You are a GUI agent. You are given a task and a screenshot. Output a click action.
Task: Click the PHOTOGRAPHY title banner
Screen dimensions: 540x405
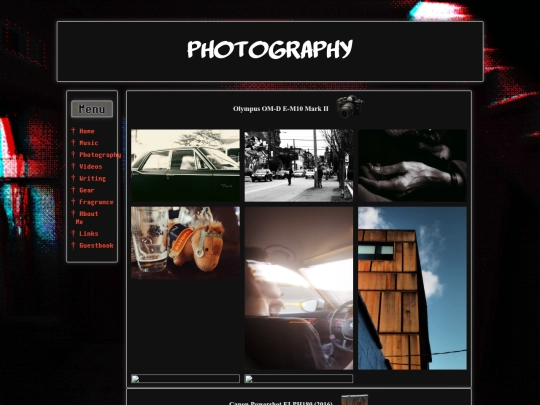tap(270, 51)
